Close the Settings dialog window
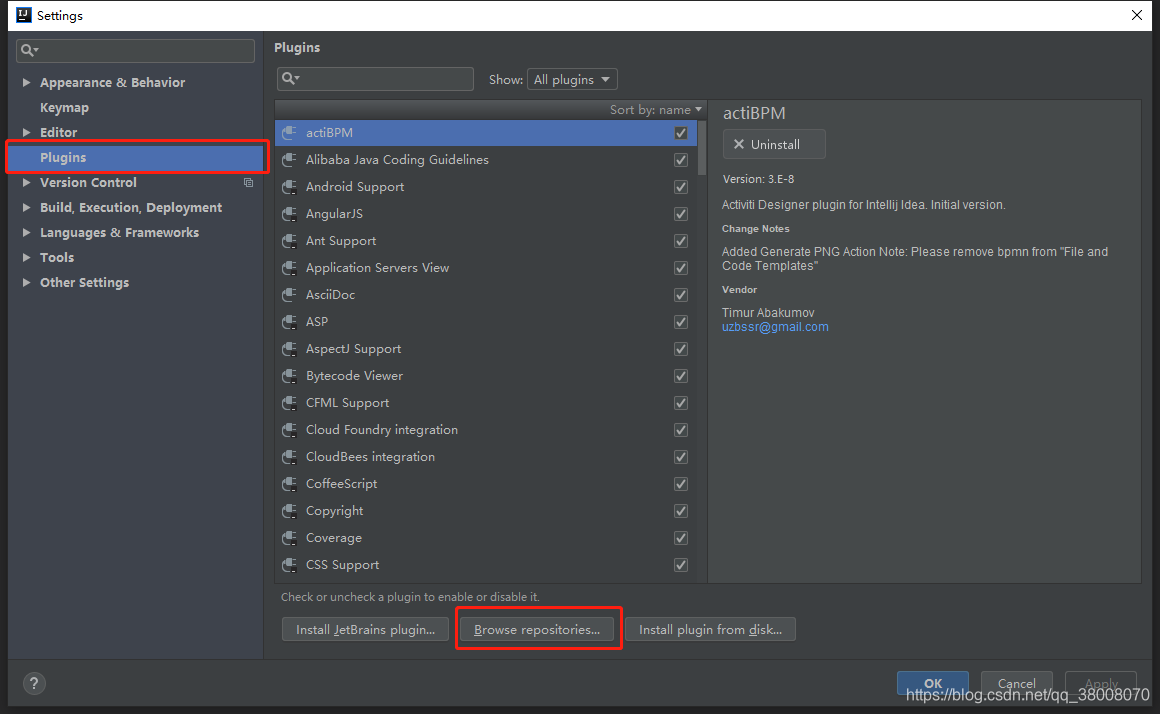 click(x=1137, y=15)
